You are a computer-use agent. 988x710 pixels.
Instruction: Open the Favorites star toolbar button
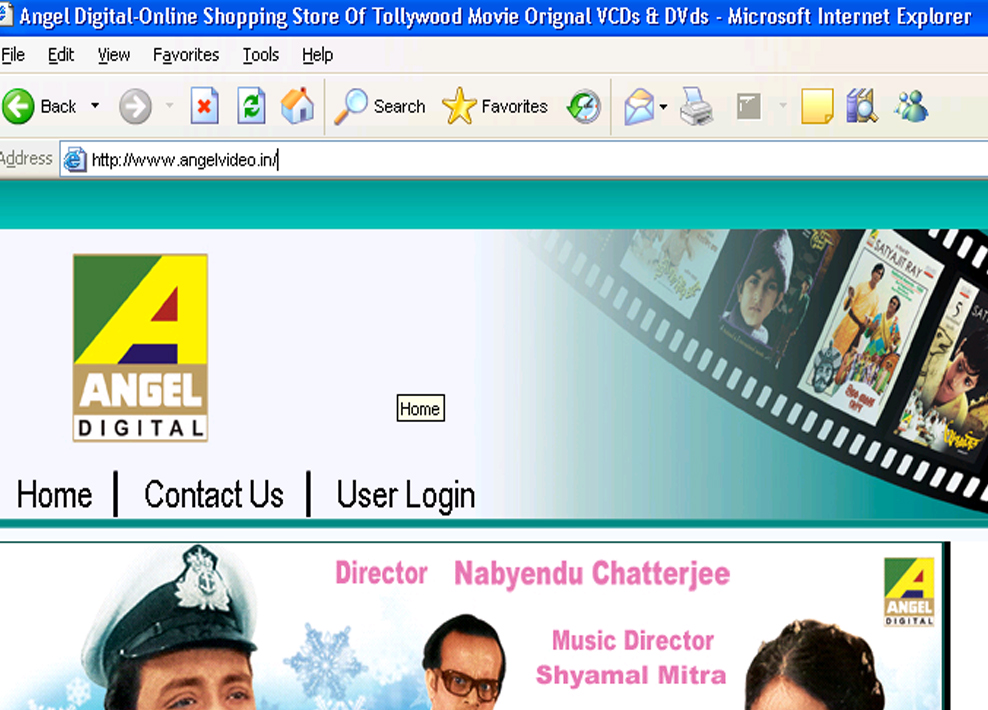[x=495, y=106]
